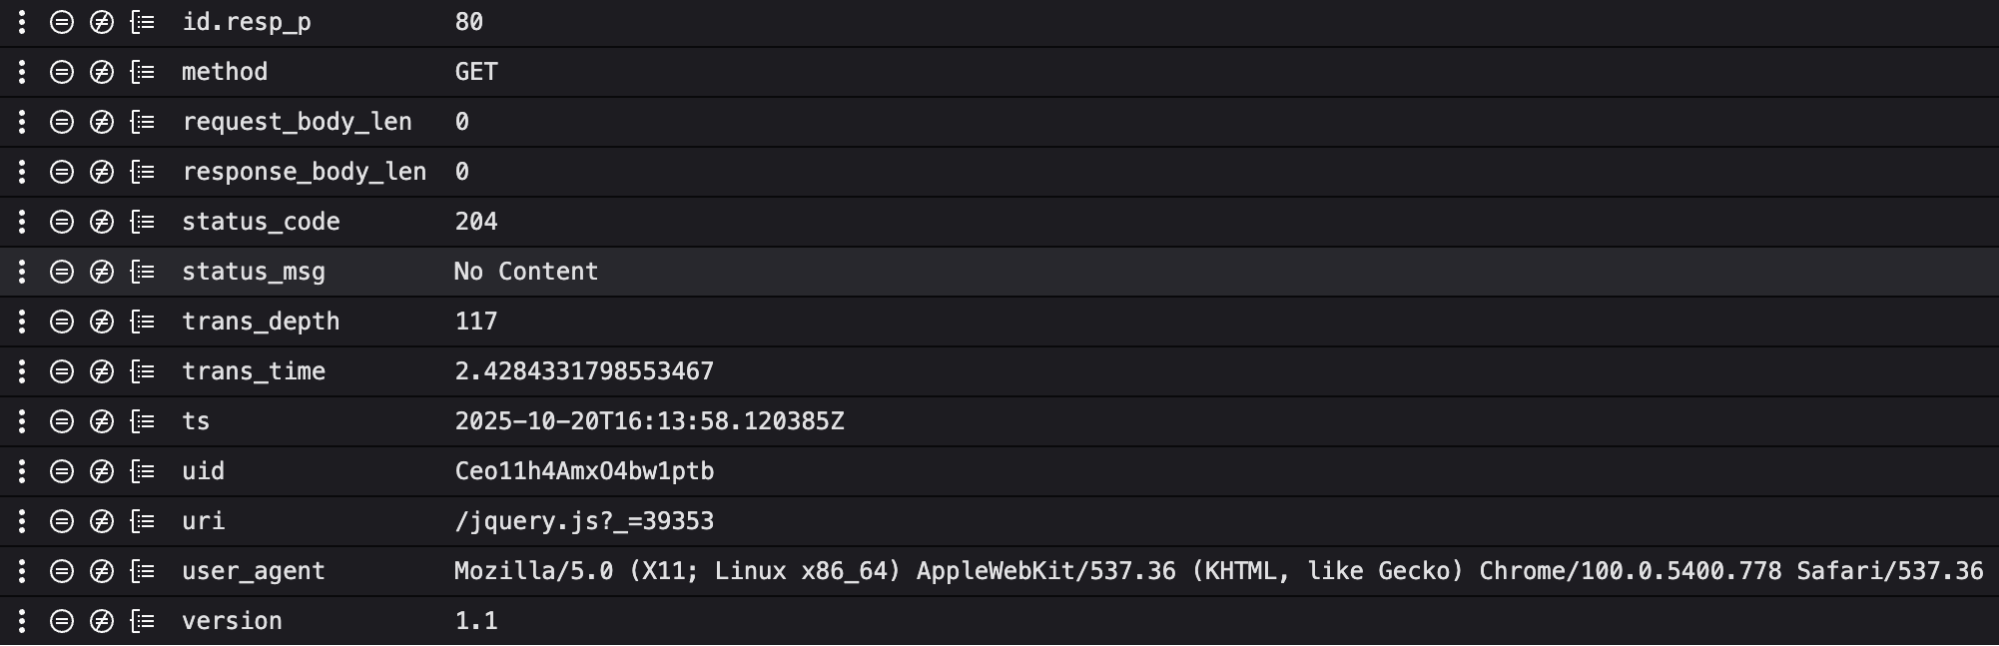This screenshot has width=1999, height=646.
Task: Filter for the uri value
Action: click(62, 521)
